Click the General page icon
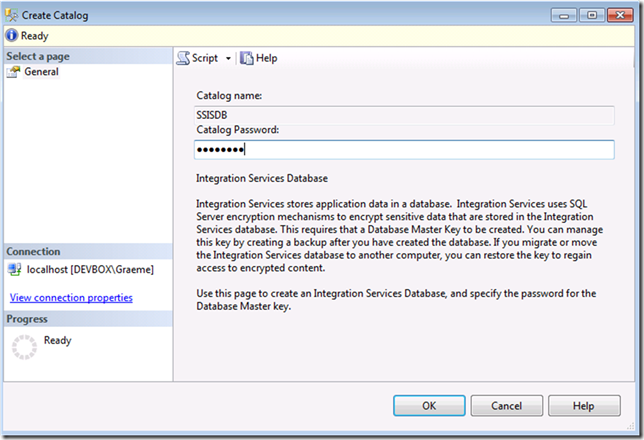The image size is (644, 440). click(13, 72)
